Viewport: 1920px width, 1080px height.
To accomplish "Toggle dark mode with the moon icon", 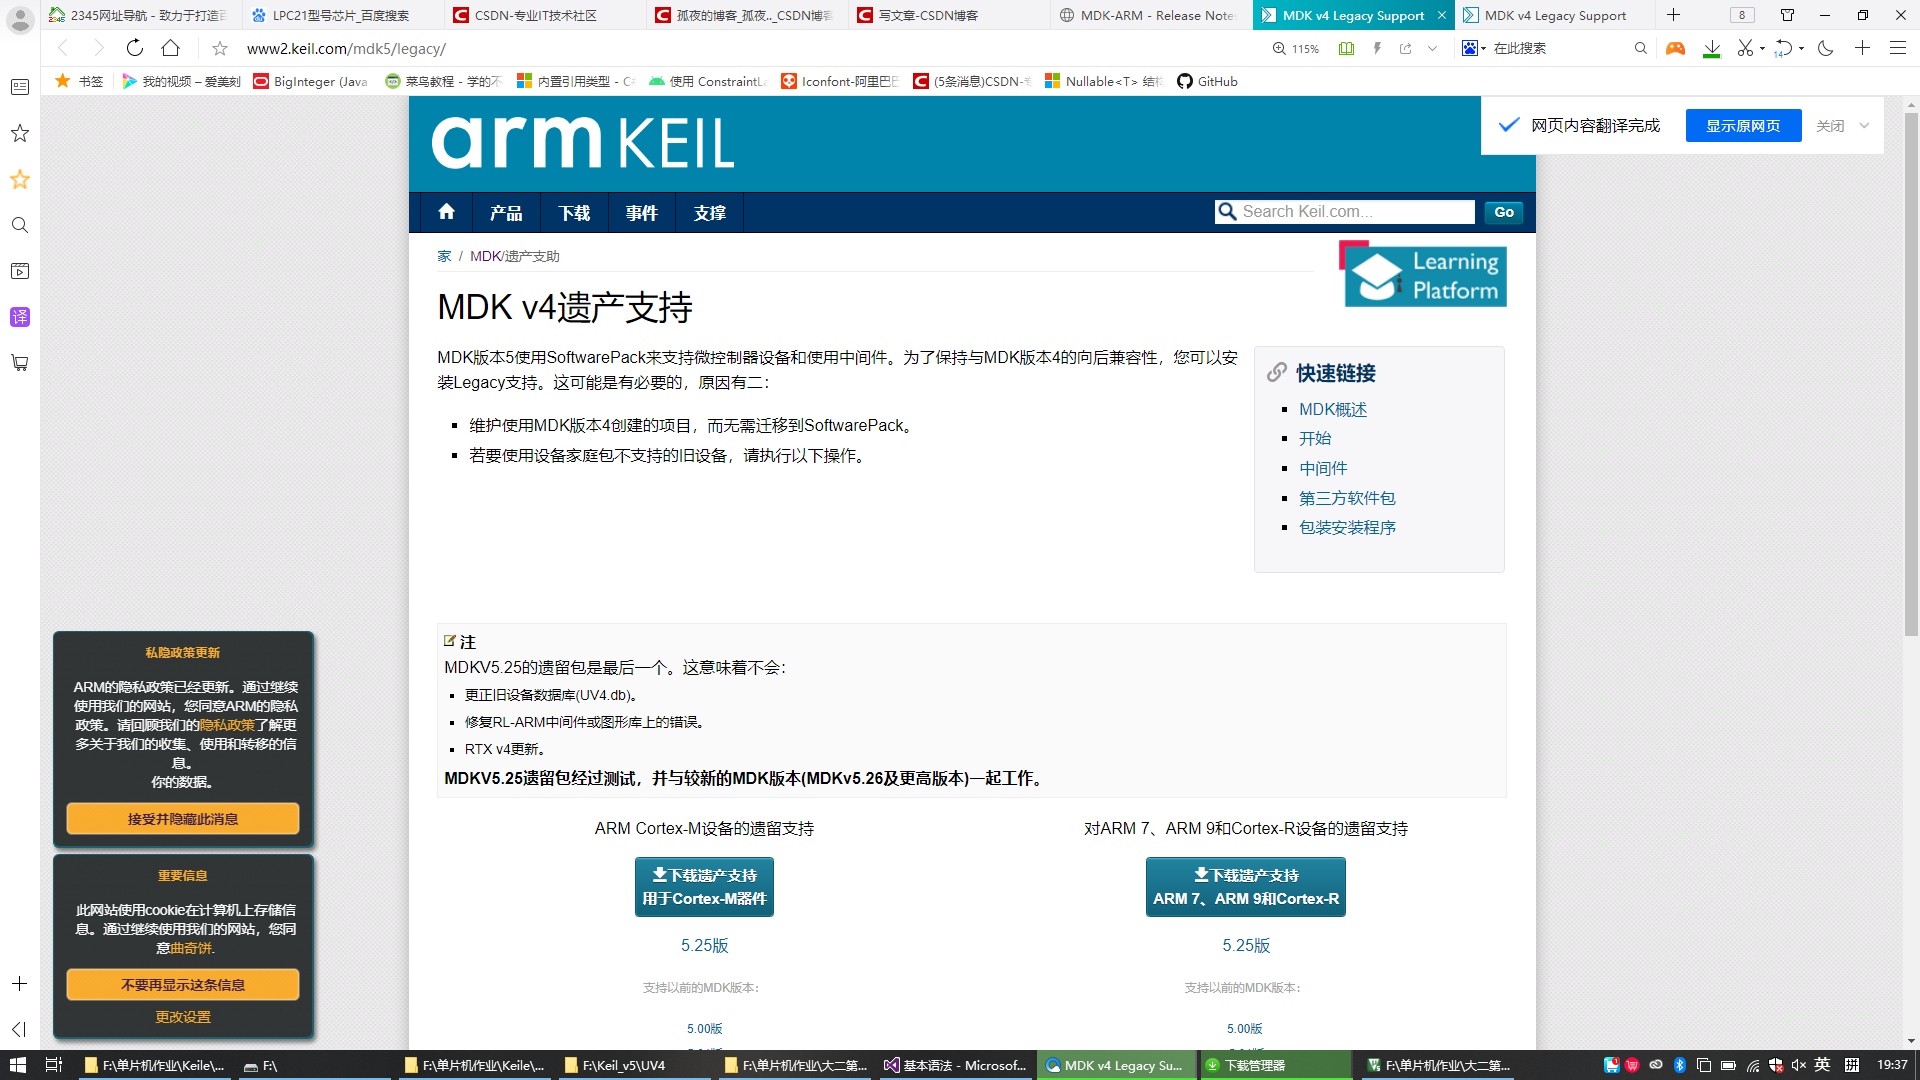I will coord(1827,47).
